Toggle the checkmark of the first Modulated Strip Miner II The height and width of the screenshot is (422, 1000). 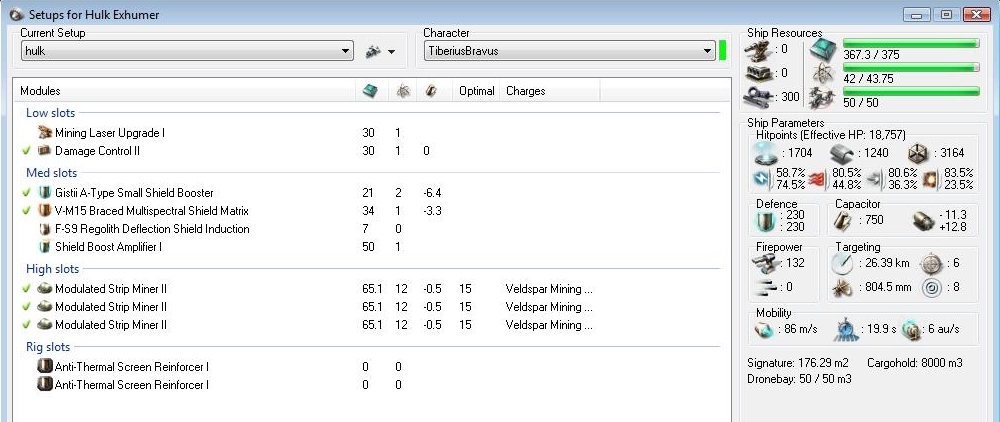click(26, 289)
